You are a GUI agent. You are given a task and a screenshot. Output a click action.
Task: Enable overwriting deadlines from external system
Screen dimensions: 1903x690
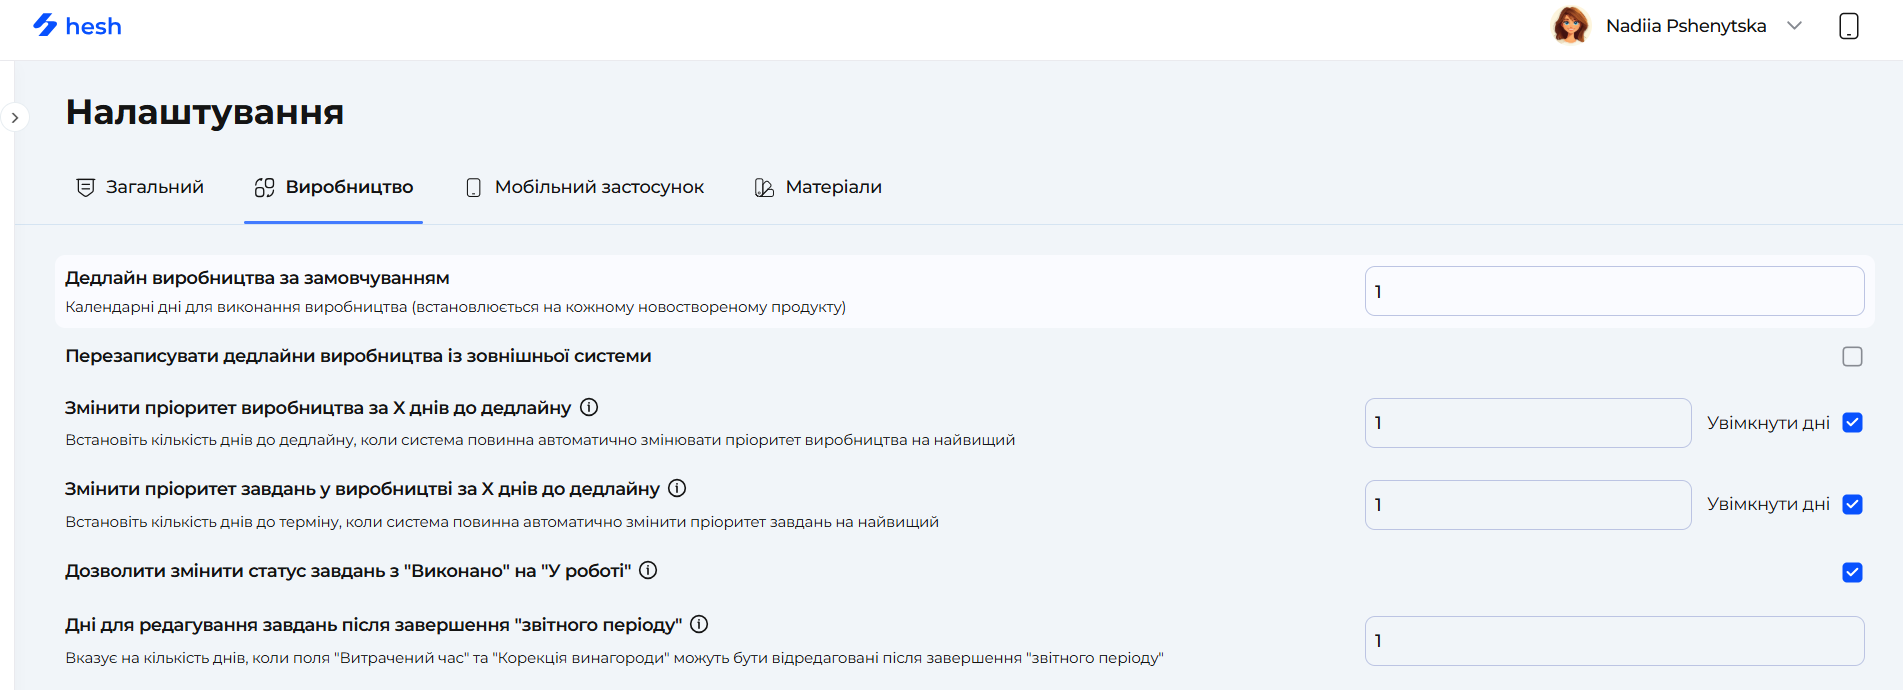1852,357
